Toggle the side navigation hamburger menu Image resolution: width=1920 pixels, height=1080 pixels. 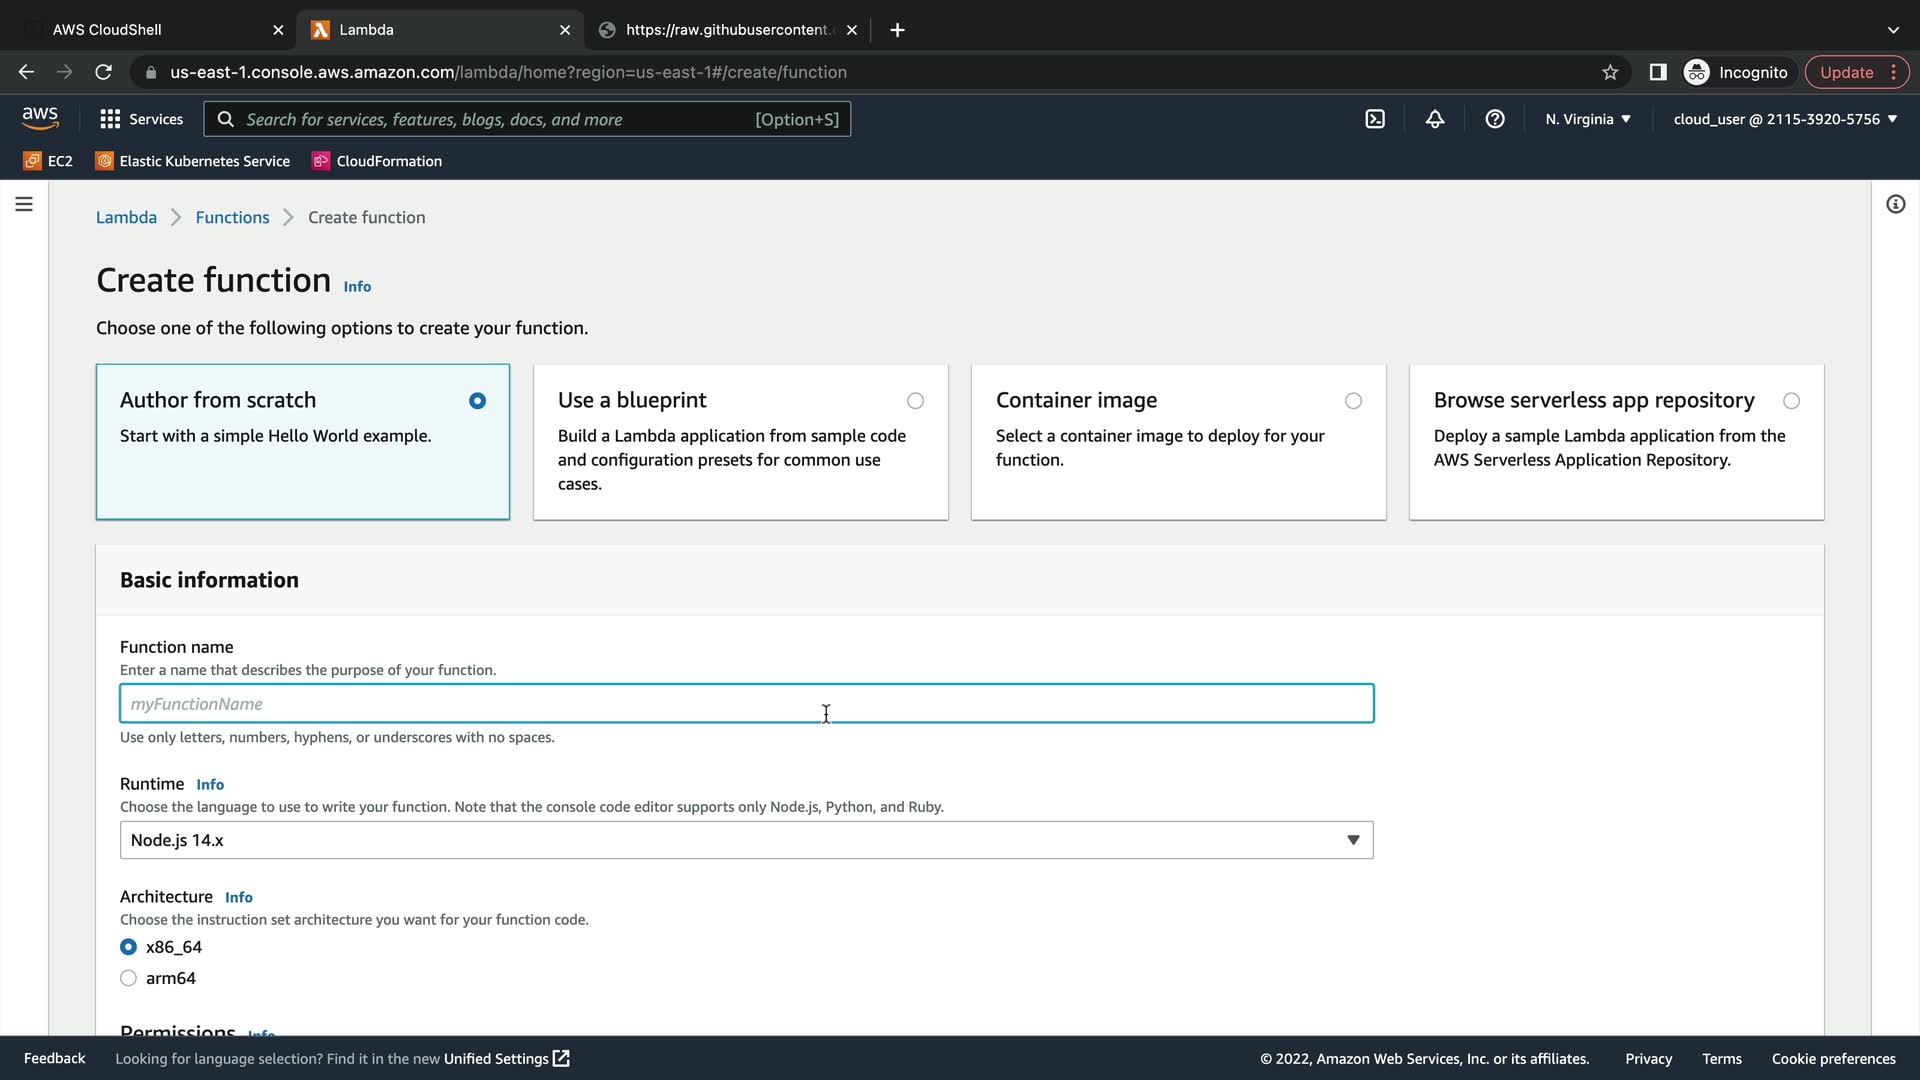[x=24, y=204]
